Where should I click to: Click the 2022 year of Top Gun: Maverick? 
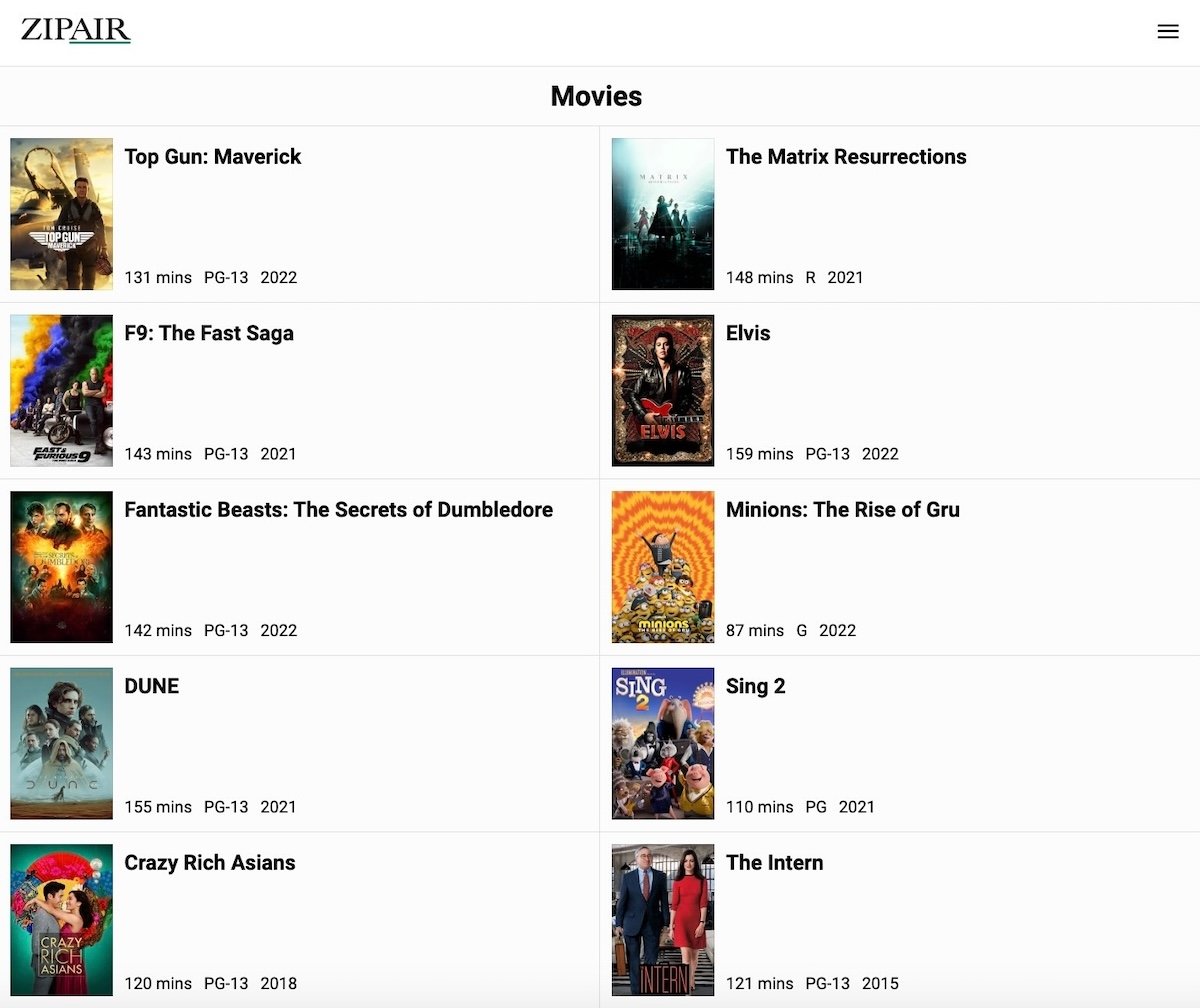[279, 278]
